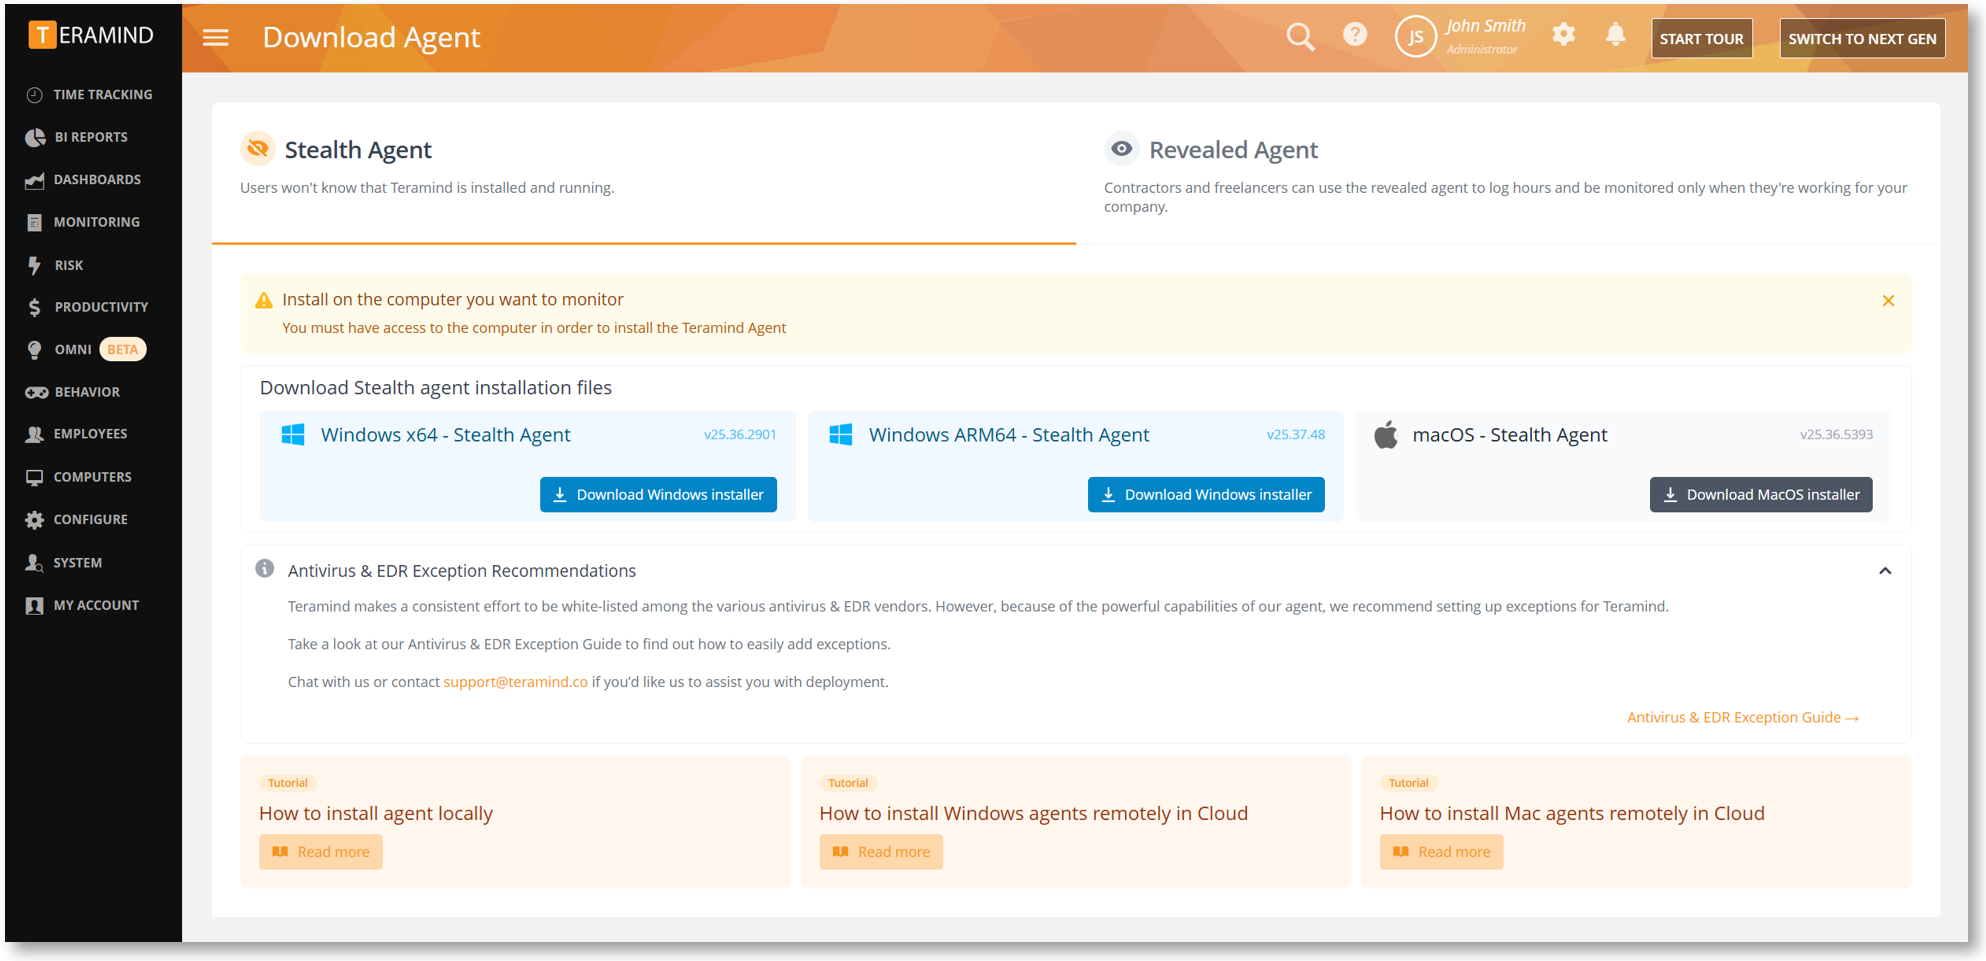Download the macOS installer
1986x961 pixels.
tap(1760, 495)
